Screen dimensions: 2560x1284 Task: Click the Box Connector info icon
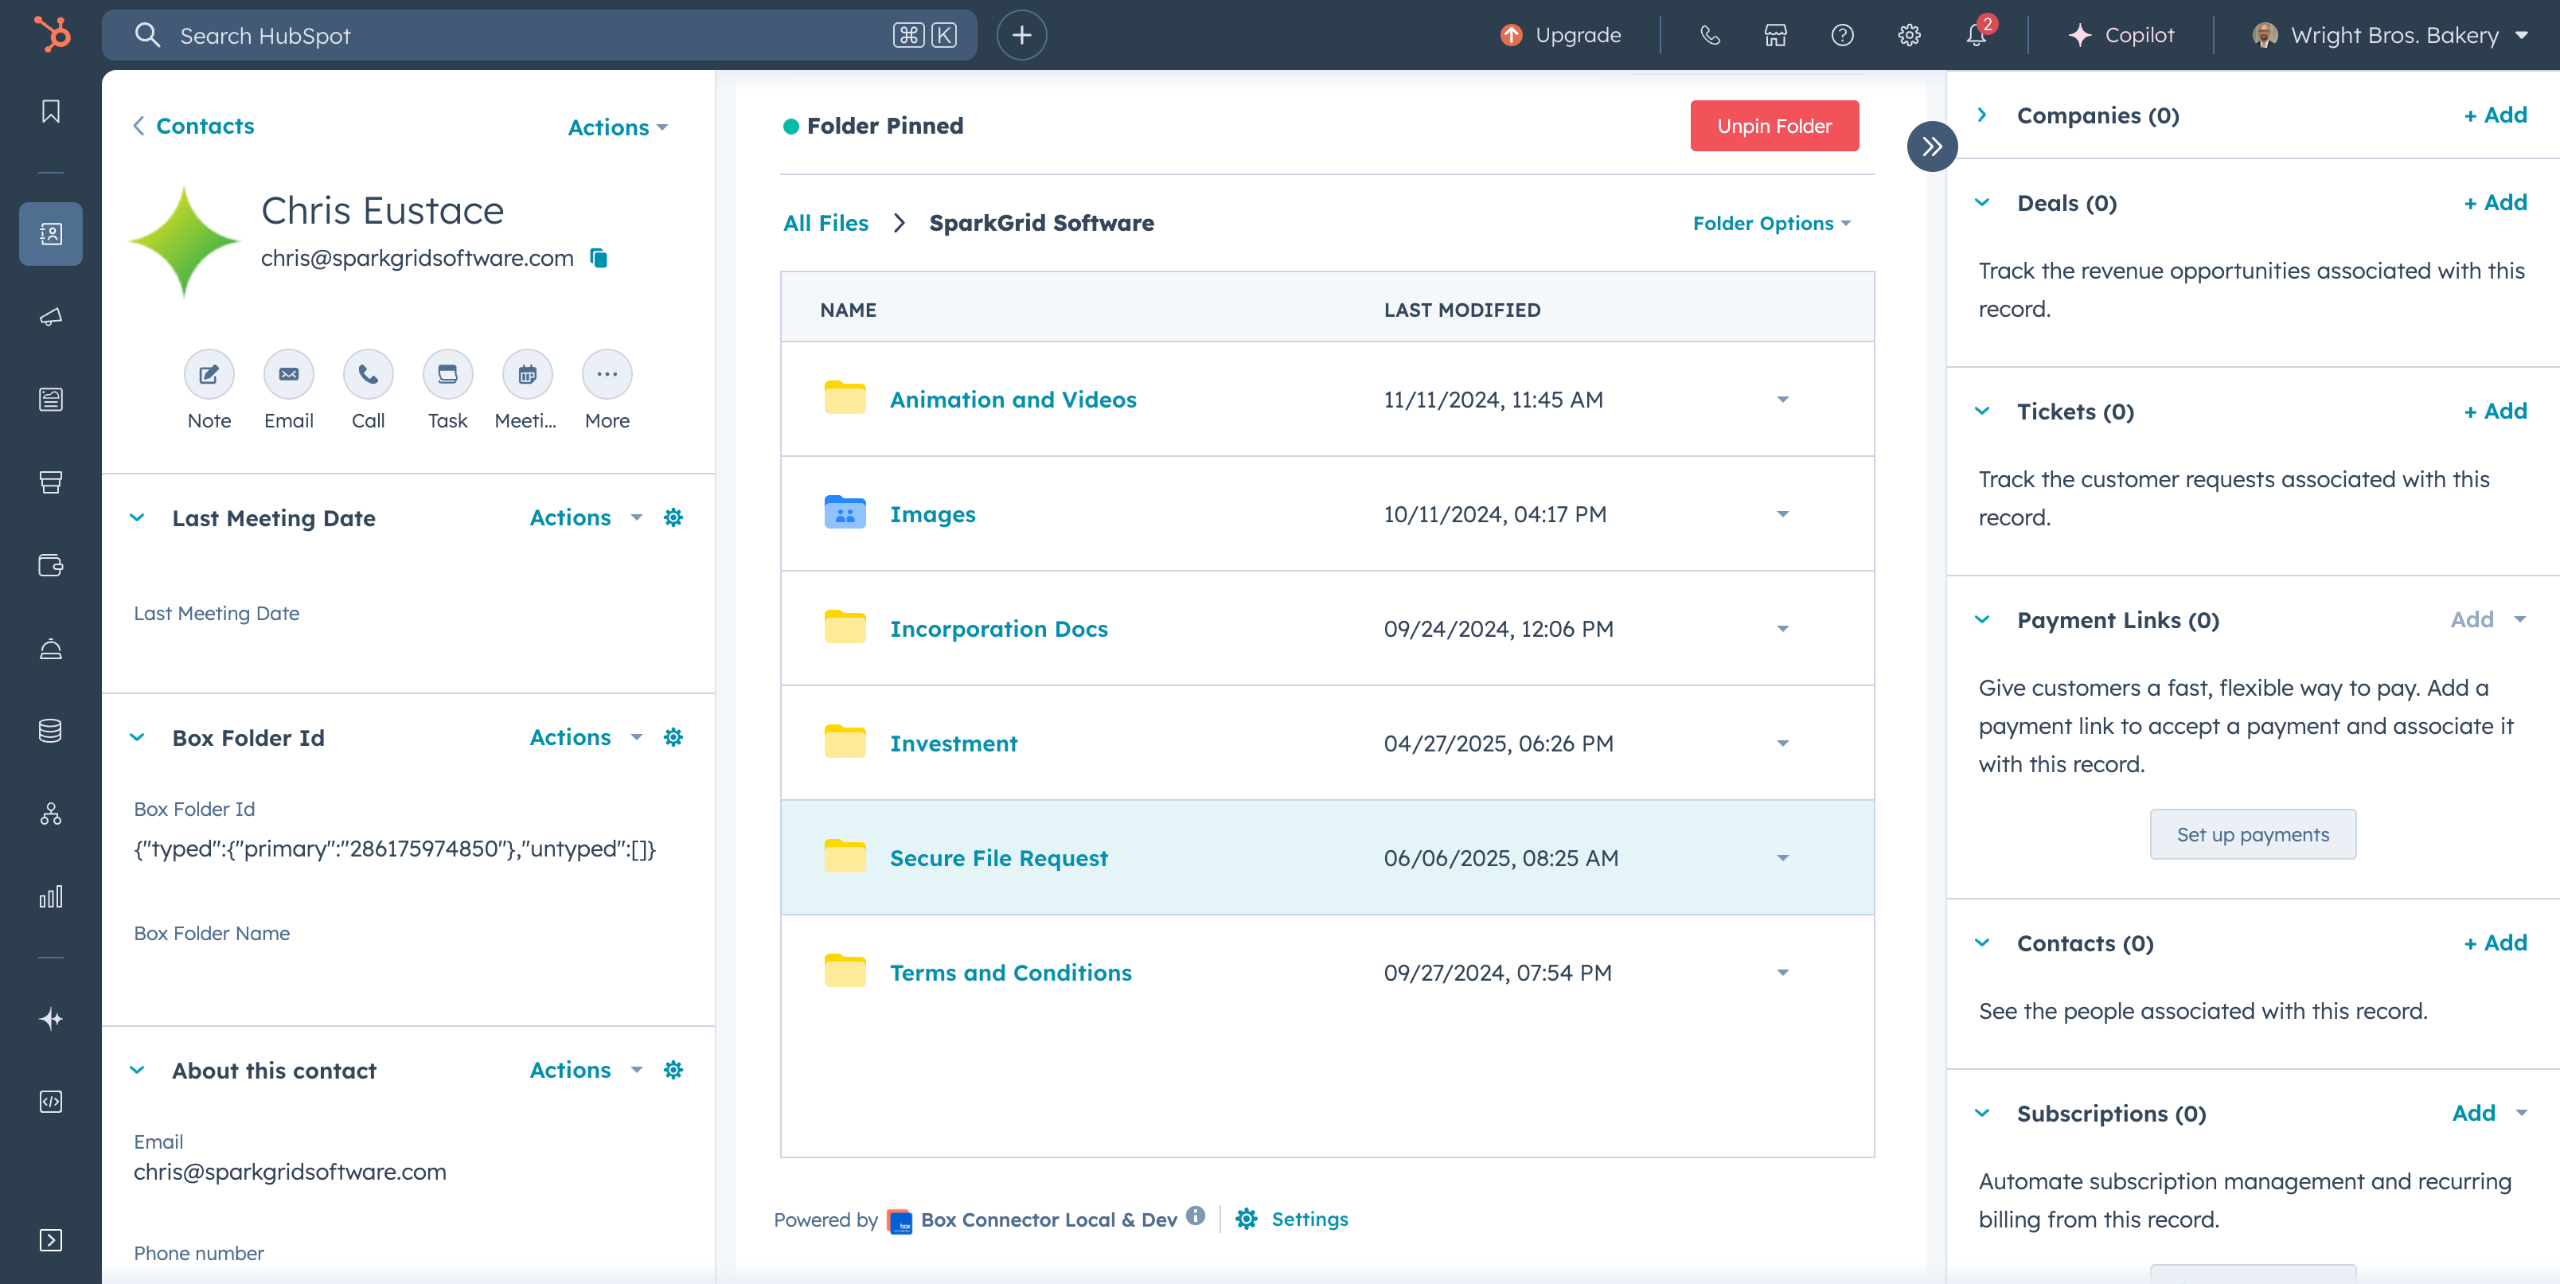(x=1196, y=1217)
